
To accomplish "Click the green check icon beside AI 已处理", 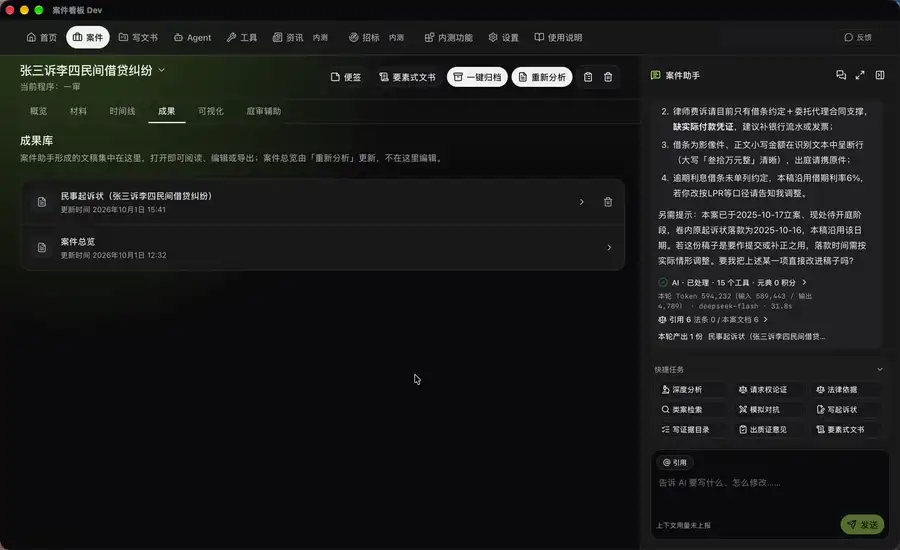I will click(662, 282).
